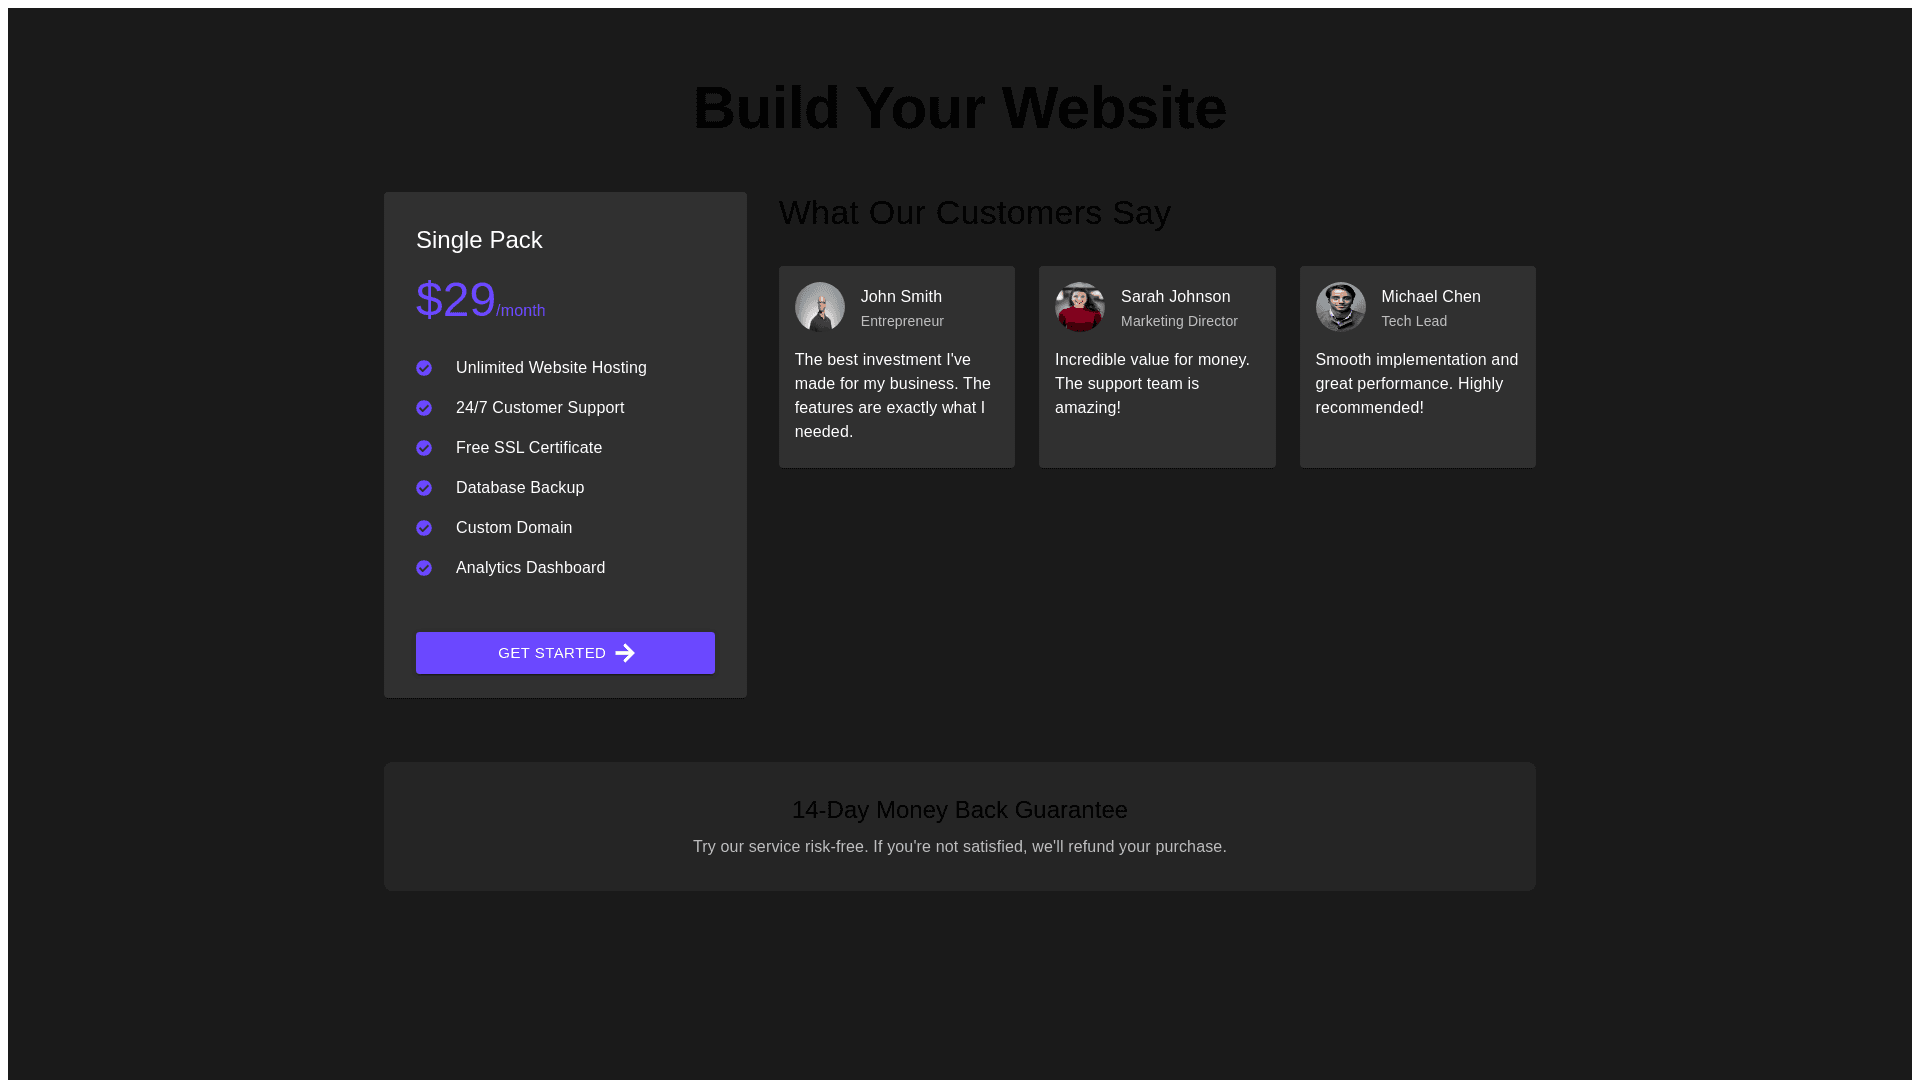Image resolution: width=1920 pixels, height=1080 pixels.
Task: Click Michael Chen's avatar image
Action: pyautogui.click(x=1340, y=307)
